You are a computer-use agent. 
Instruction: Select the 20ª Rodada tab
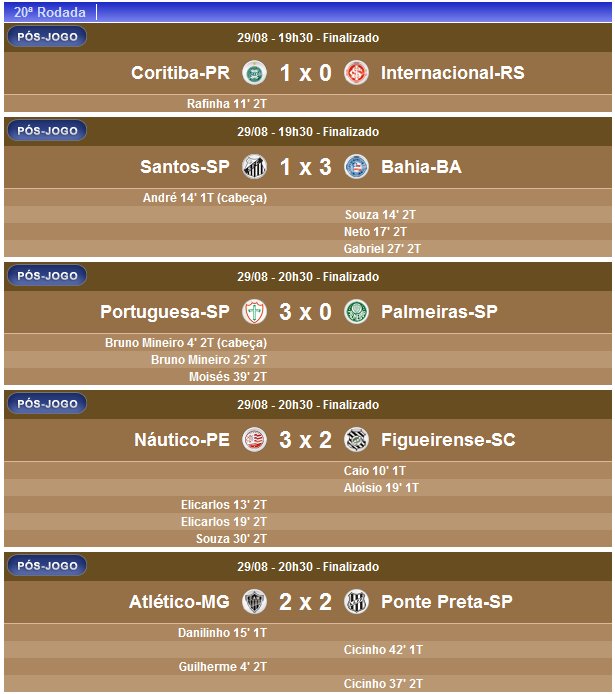(x=50, y=12)
